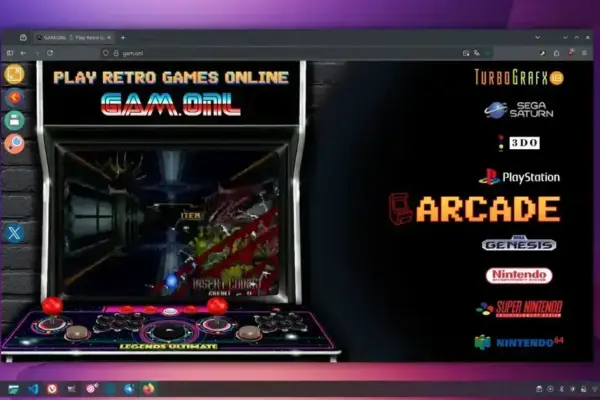Click the reader/picture icon in address bar
The height and width of the screenshot is (400, 600).
(x=466, y=53)
